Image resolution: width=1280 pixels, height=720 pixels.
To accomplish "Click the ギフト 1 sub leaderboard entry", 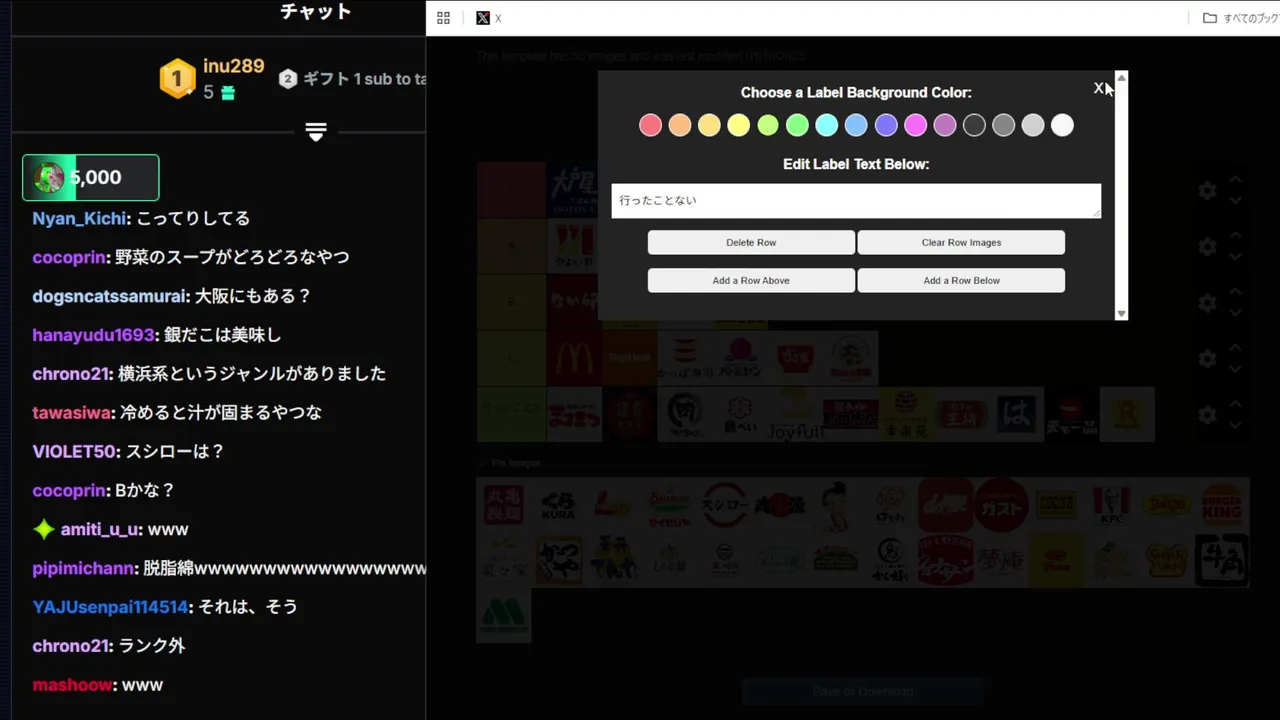I will click(x=352, y=79).
